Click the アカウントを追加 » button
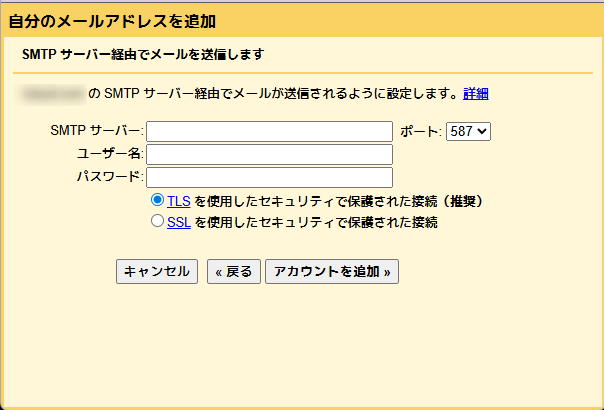 coord(332,272)
